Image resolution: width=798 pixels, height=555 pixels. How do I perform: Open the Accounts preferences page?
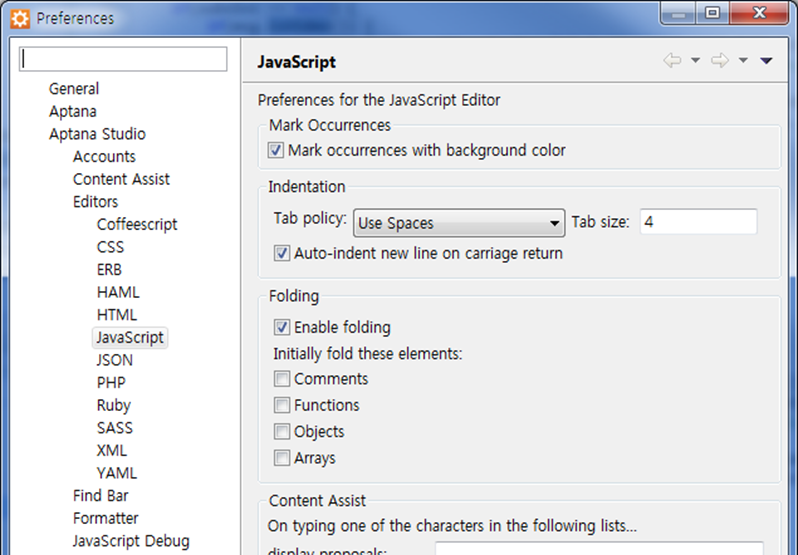click(x=104, y=157)
